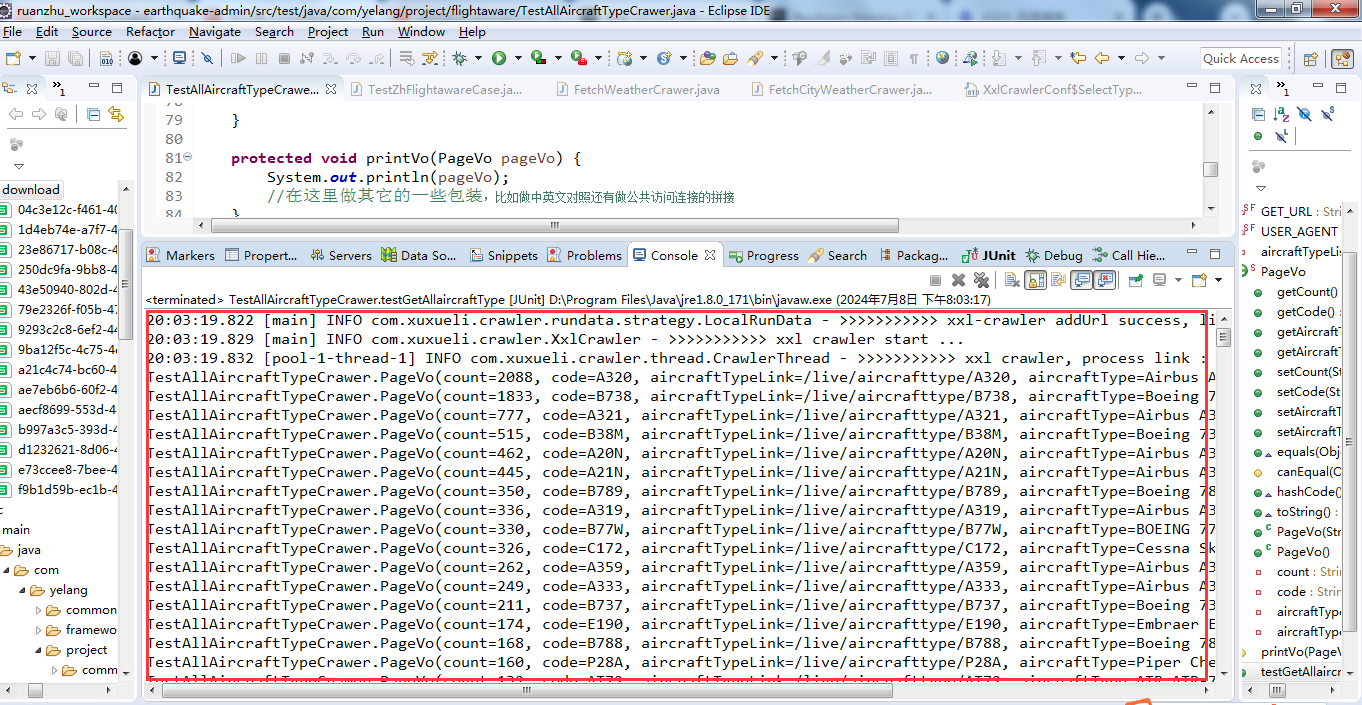Screen dimensions: 1362x705
Task: Switch to the Problems tab
Action: point(582,255)
